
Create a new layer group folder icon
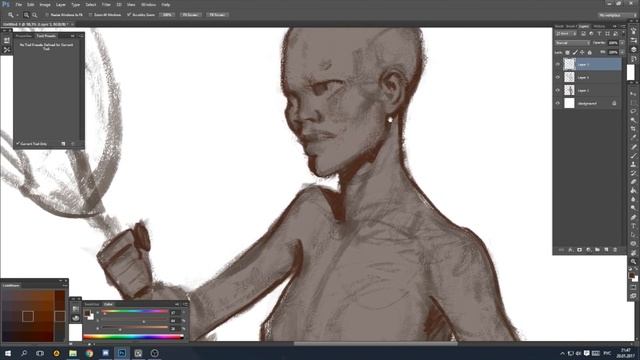coord(597,249)
